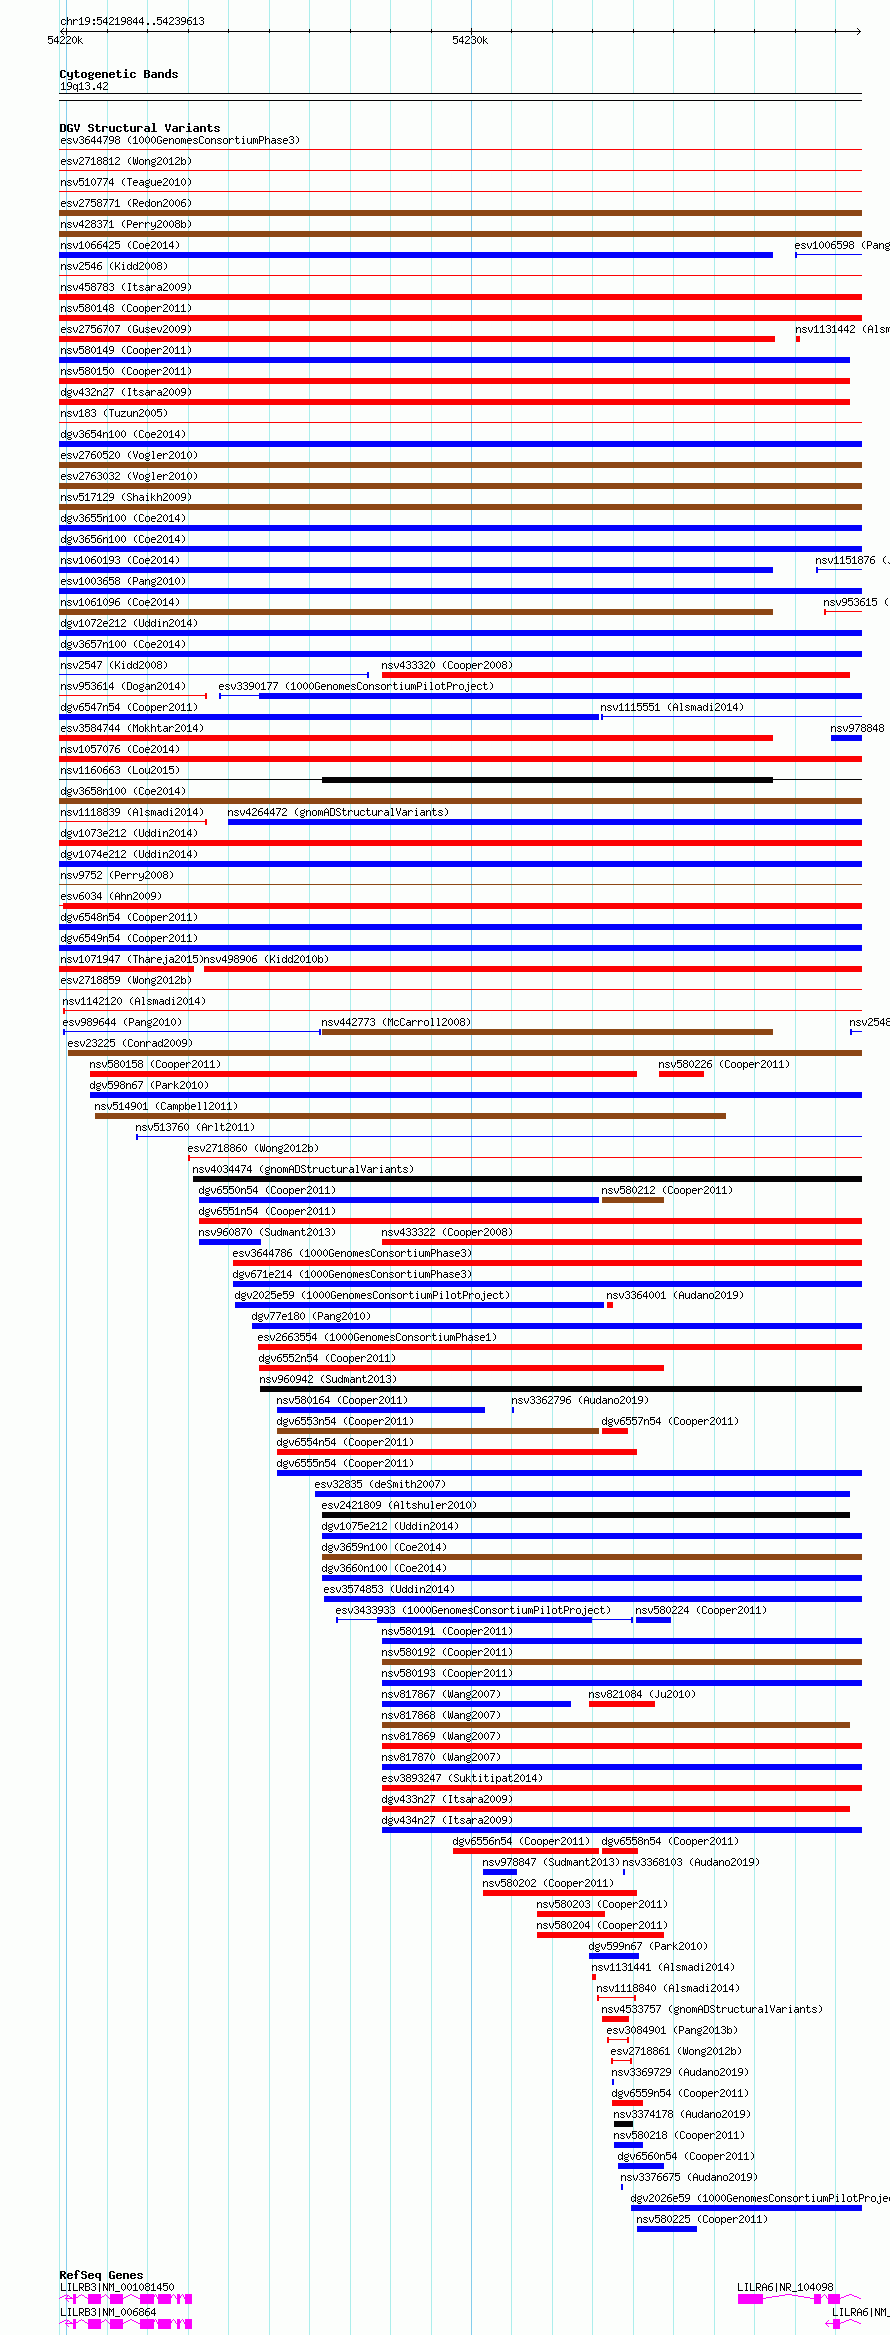The height and width of the screenshot is (2335, 890).
Task: Select the LILRB3|NM_006864 gene label
Action: (x=108, y=2312)
